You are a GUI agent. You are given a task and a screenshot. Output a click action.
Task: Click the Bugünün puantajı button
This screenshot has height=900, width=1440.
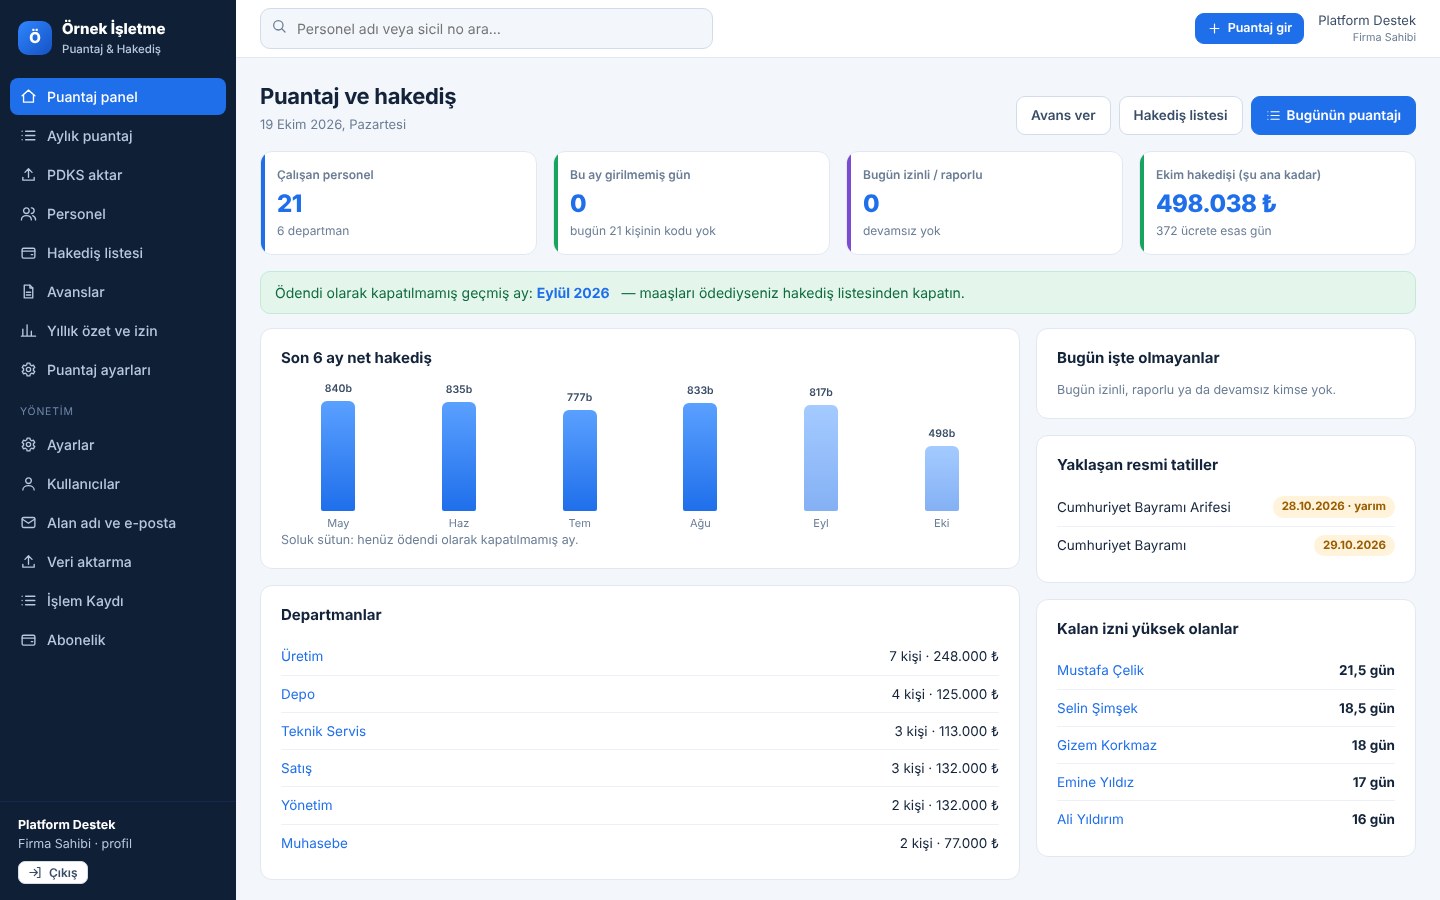(1333, 115)
